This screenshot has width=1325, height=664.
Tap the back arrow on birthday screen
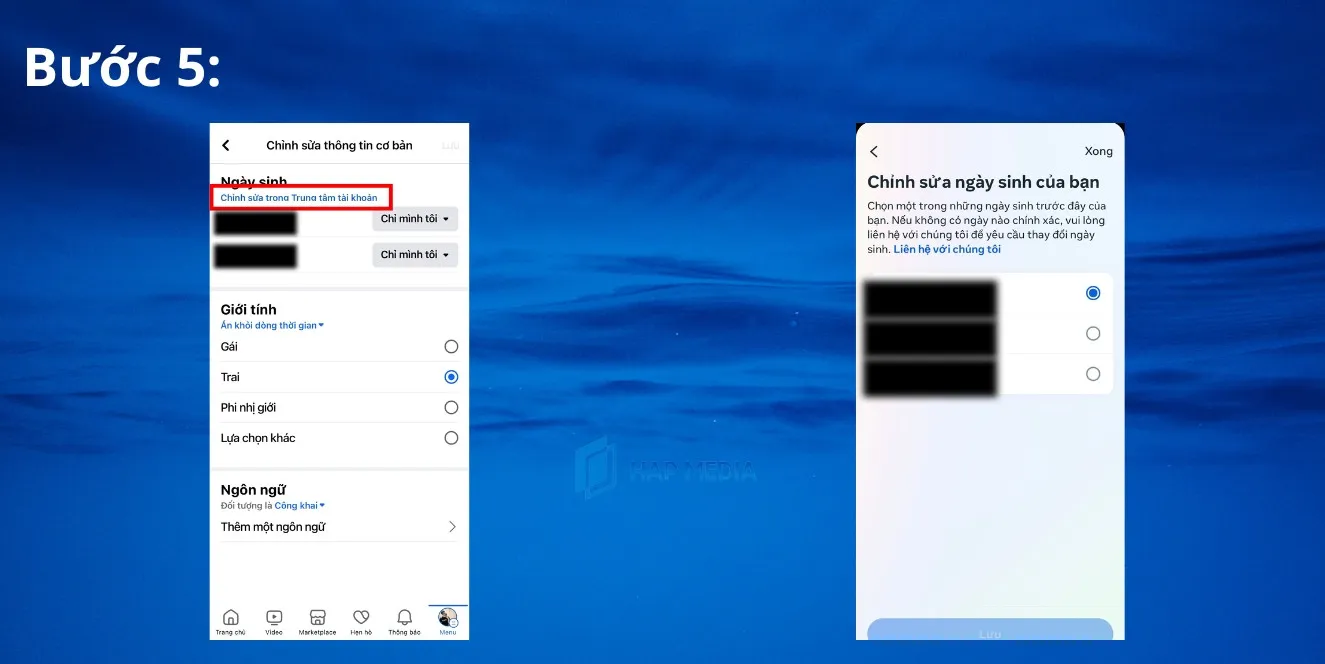coord(874,151)
